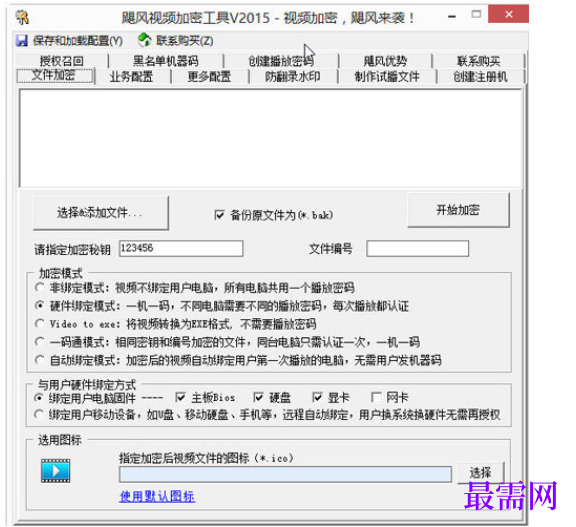Screen dimensions: 576x527
Task: Open 创建注册机 tab
Action: pyautogui.click(x=480, y=77)
